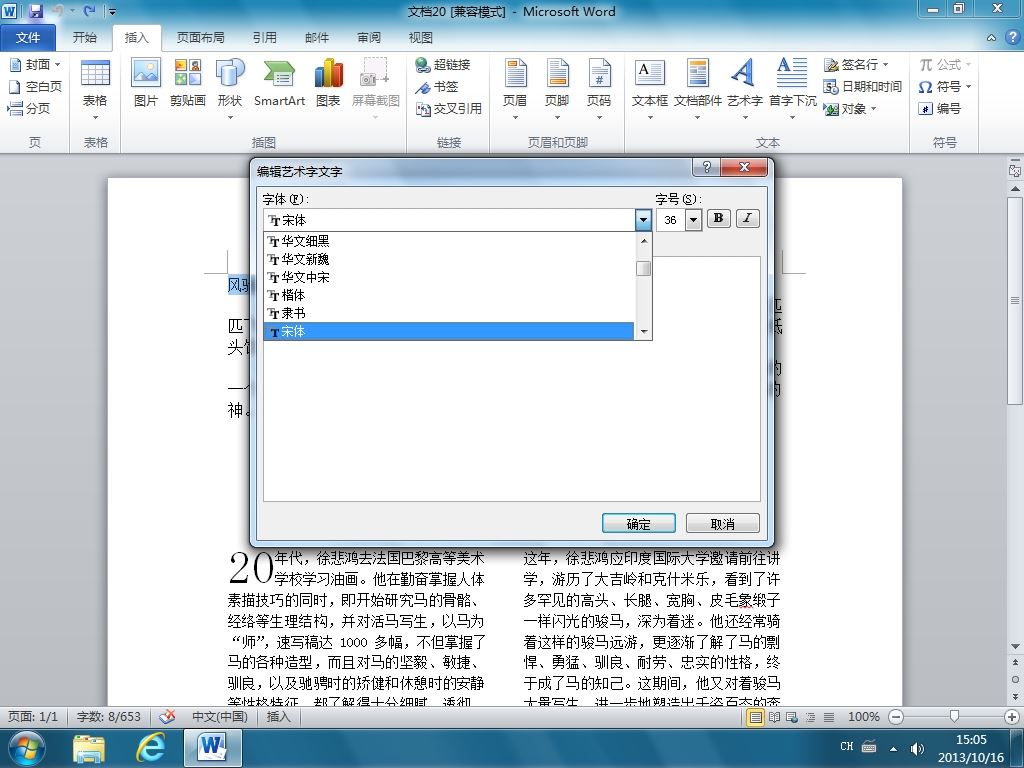The height and width of the screenshot is (768, 1024).
Task: Open the Table (表格) insert menu
Action: pos(95,90)
